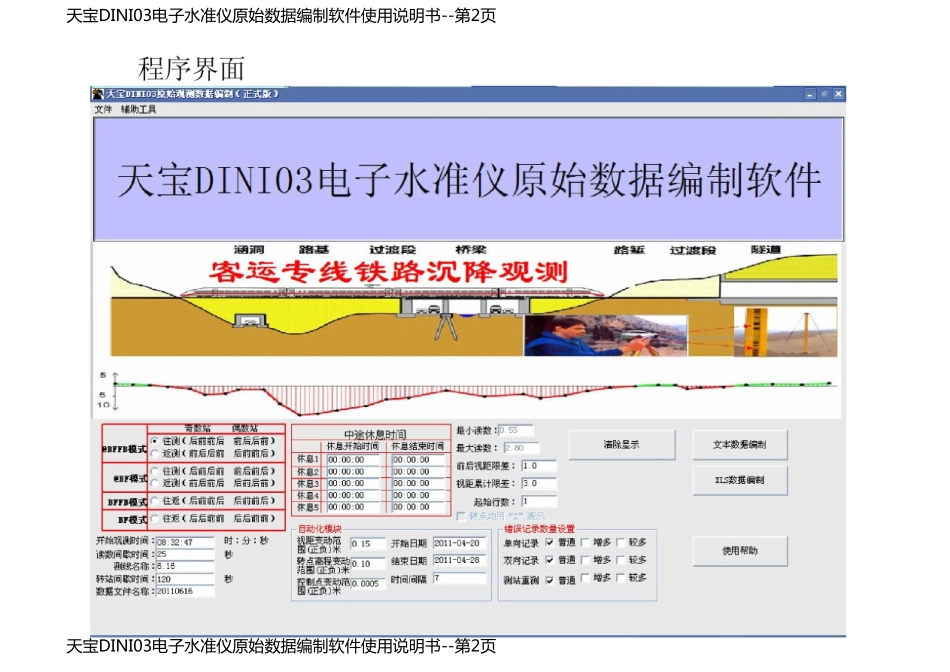This screenshot has height=672, width=950.
Task: Click the 清除显示 button
Action: click(x=622, y=445)
